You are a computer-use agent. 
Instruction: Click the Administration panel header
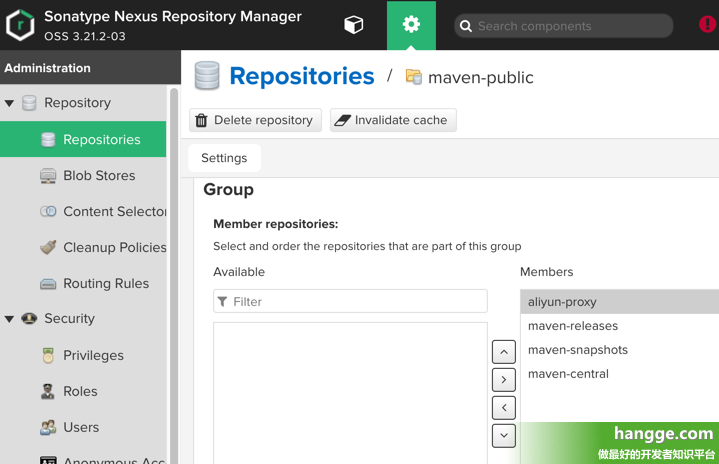[90, 68]
